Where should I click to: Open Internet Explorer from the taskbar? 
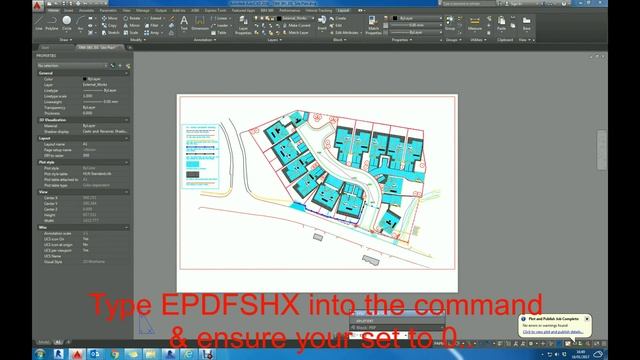click(x=188, y=354)
